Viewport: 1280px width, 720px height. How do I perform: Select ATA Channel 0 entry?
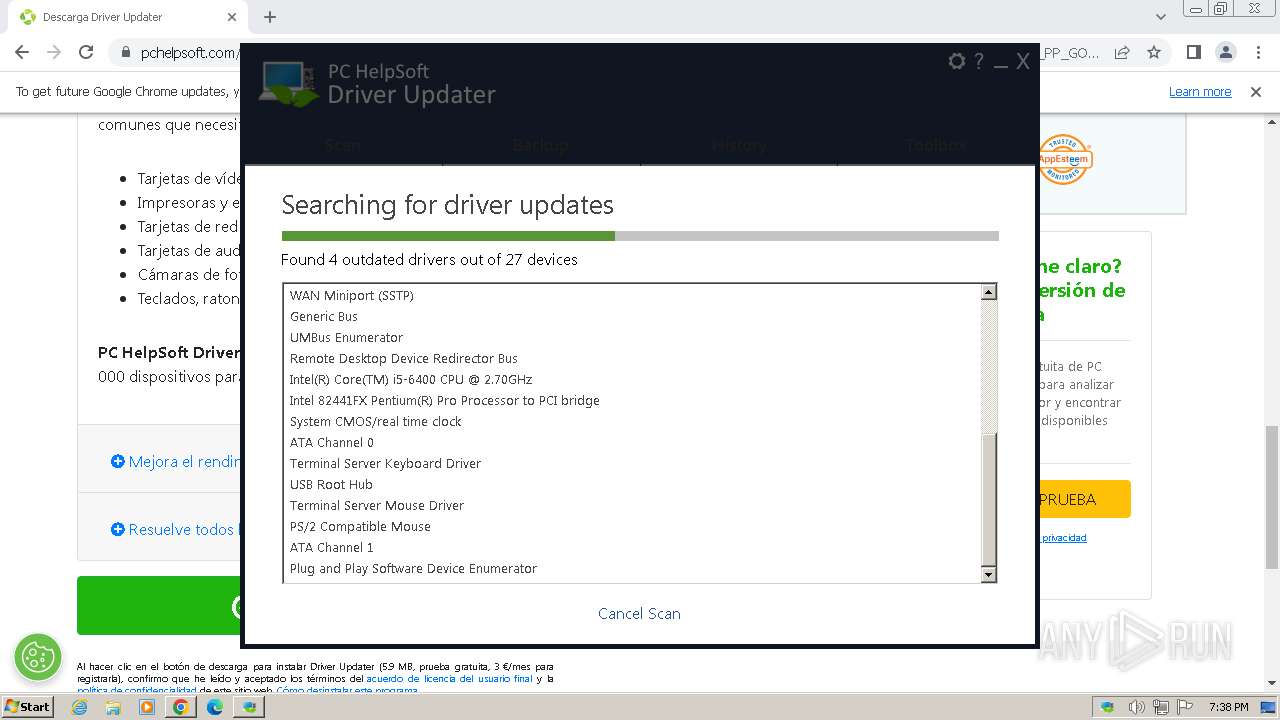(x=331, y=442)
